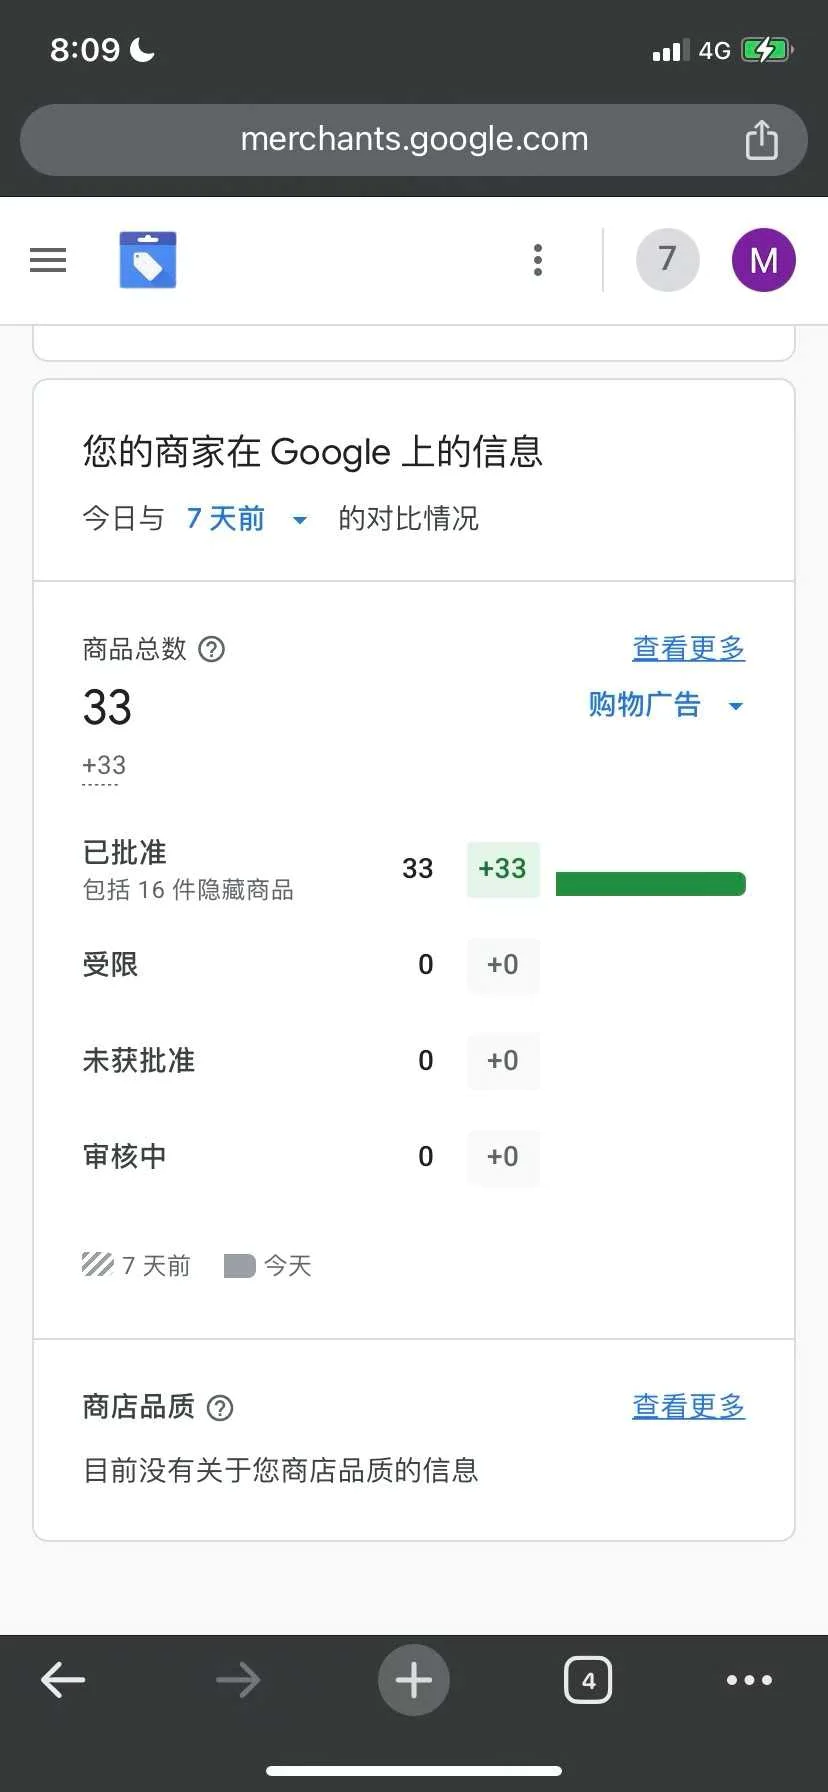The image size is (828, 1792).
Task: Open a new tab with plus button
Action: tap(414, 1680)
